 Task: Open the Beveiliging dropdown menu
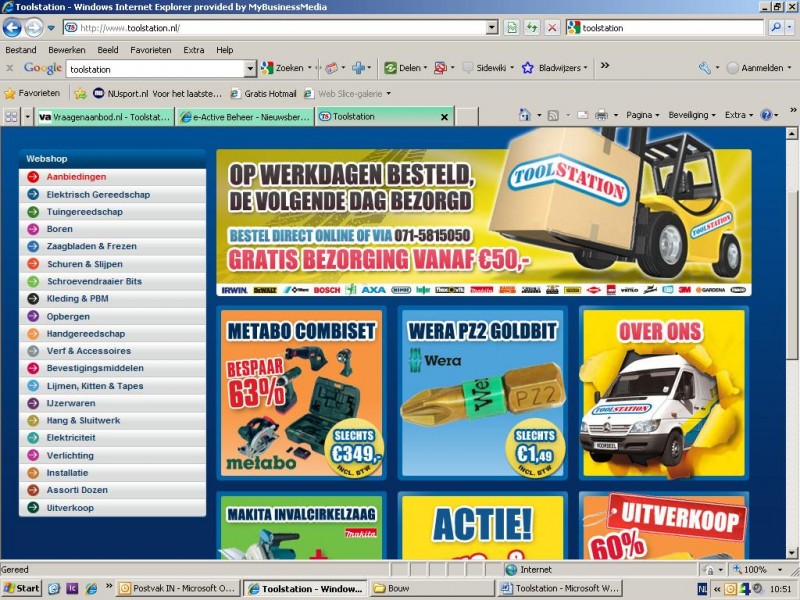[x=692, y=115]
